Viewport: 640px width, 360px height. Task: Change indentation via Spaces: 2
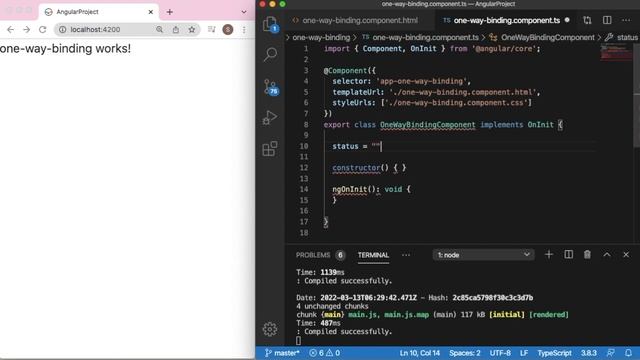(x=465, y=353)
